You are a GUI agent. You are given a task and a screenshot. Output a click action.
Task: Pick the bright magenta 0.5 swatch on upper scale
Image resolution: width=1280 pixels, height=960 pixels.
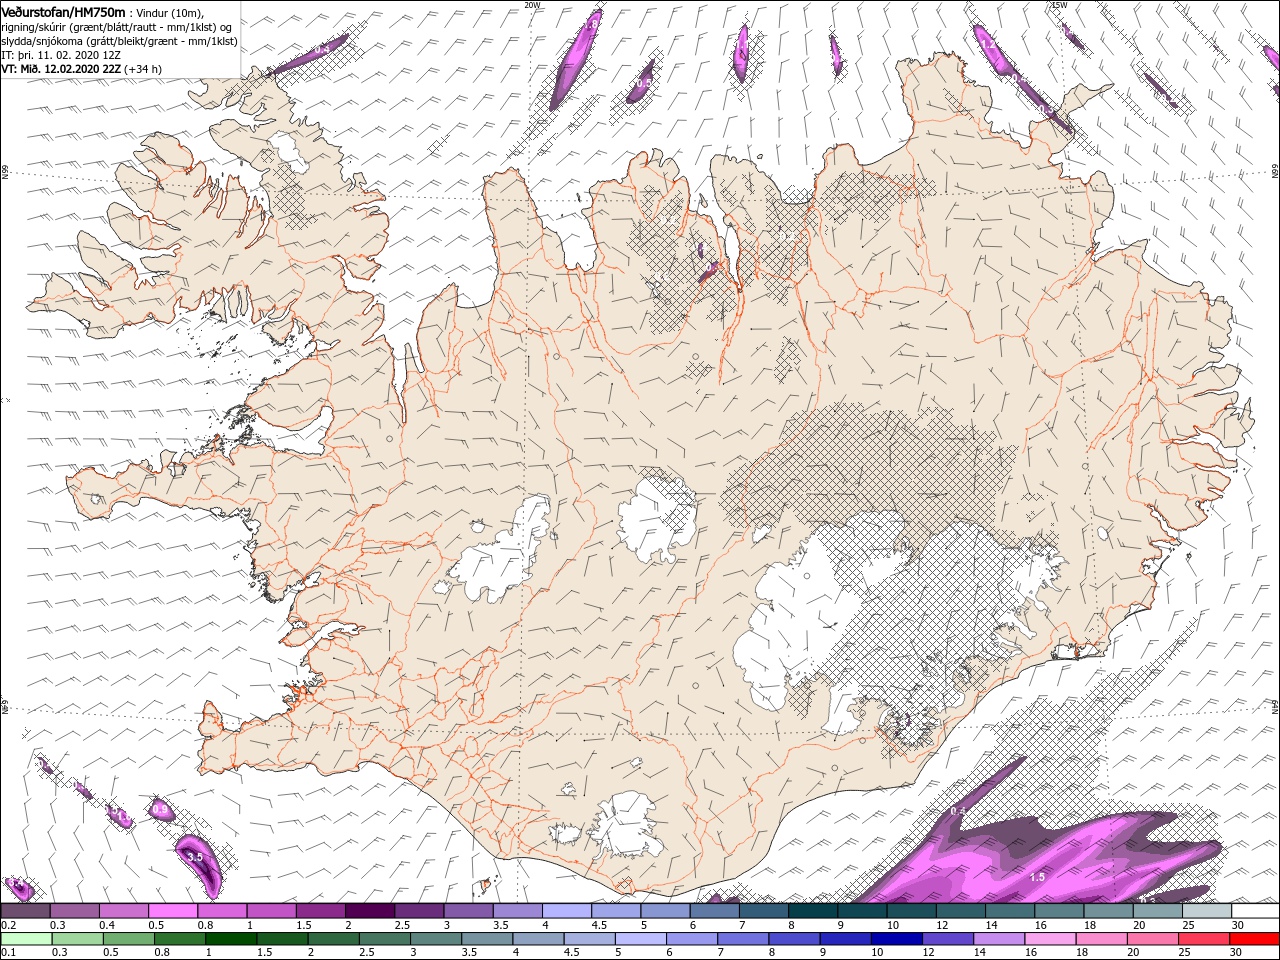click(x=174, y=911)
